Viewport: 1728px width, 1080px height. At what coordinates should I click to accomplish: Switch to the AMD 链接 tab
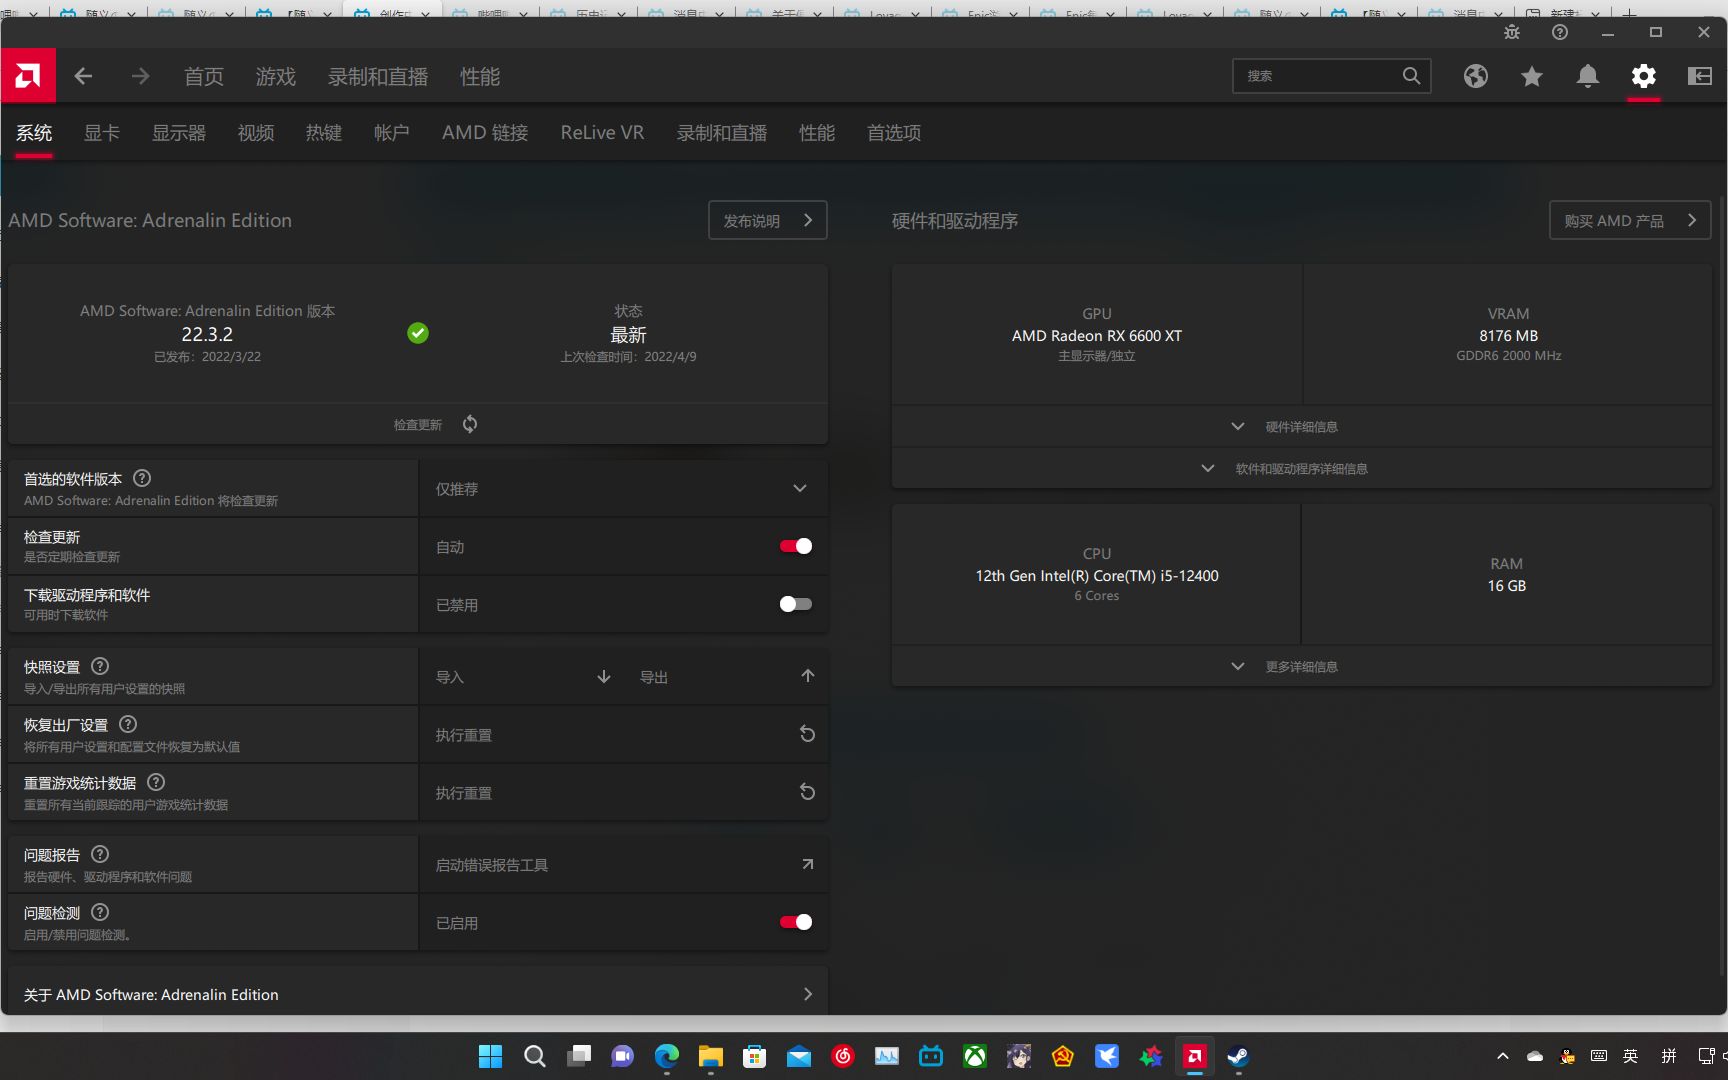pyautogui.click(x=485, y=133)
